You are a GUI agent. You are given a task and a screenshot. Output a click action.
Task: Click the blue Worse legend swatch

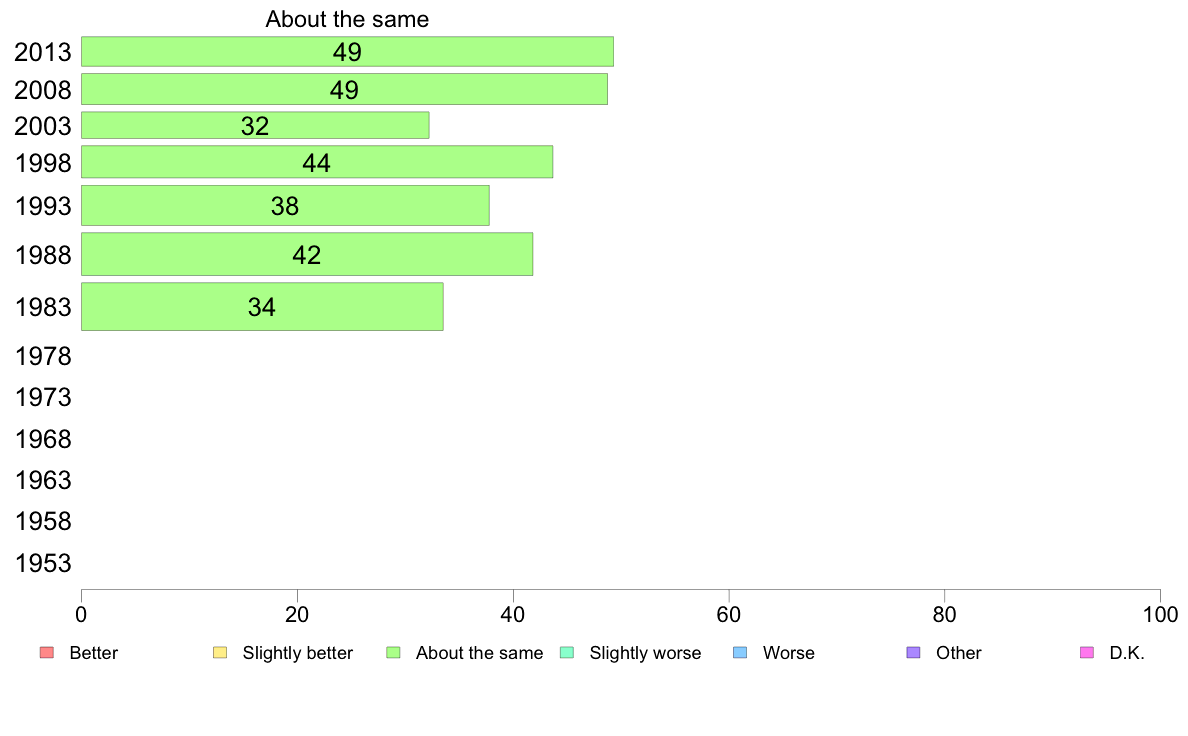point(740,653)
